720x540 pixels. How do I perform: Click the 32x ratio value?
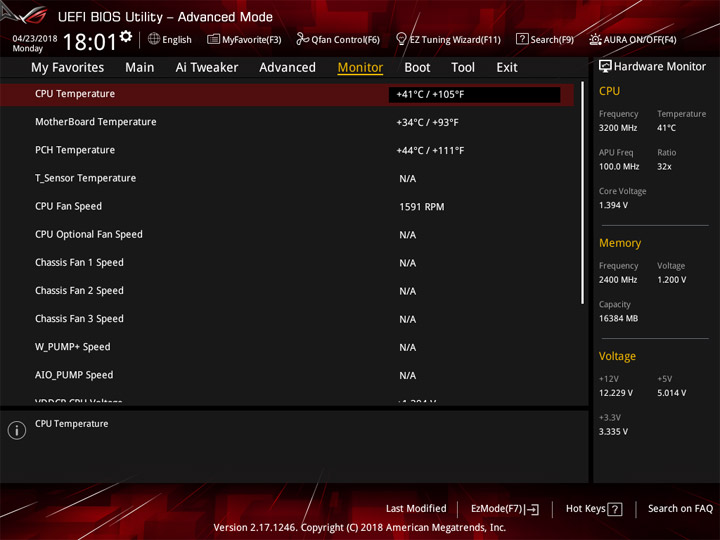pyautogui.click(x=664, y=167)
